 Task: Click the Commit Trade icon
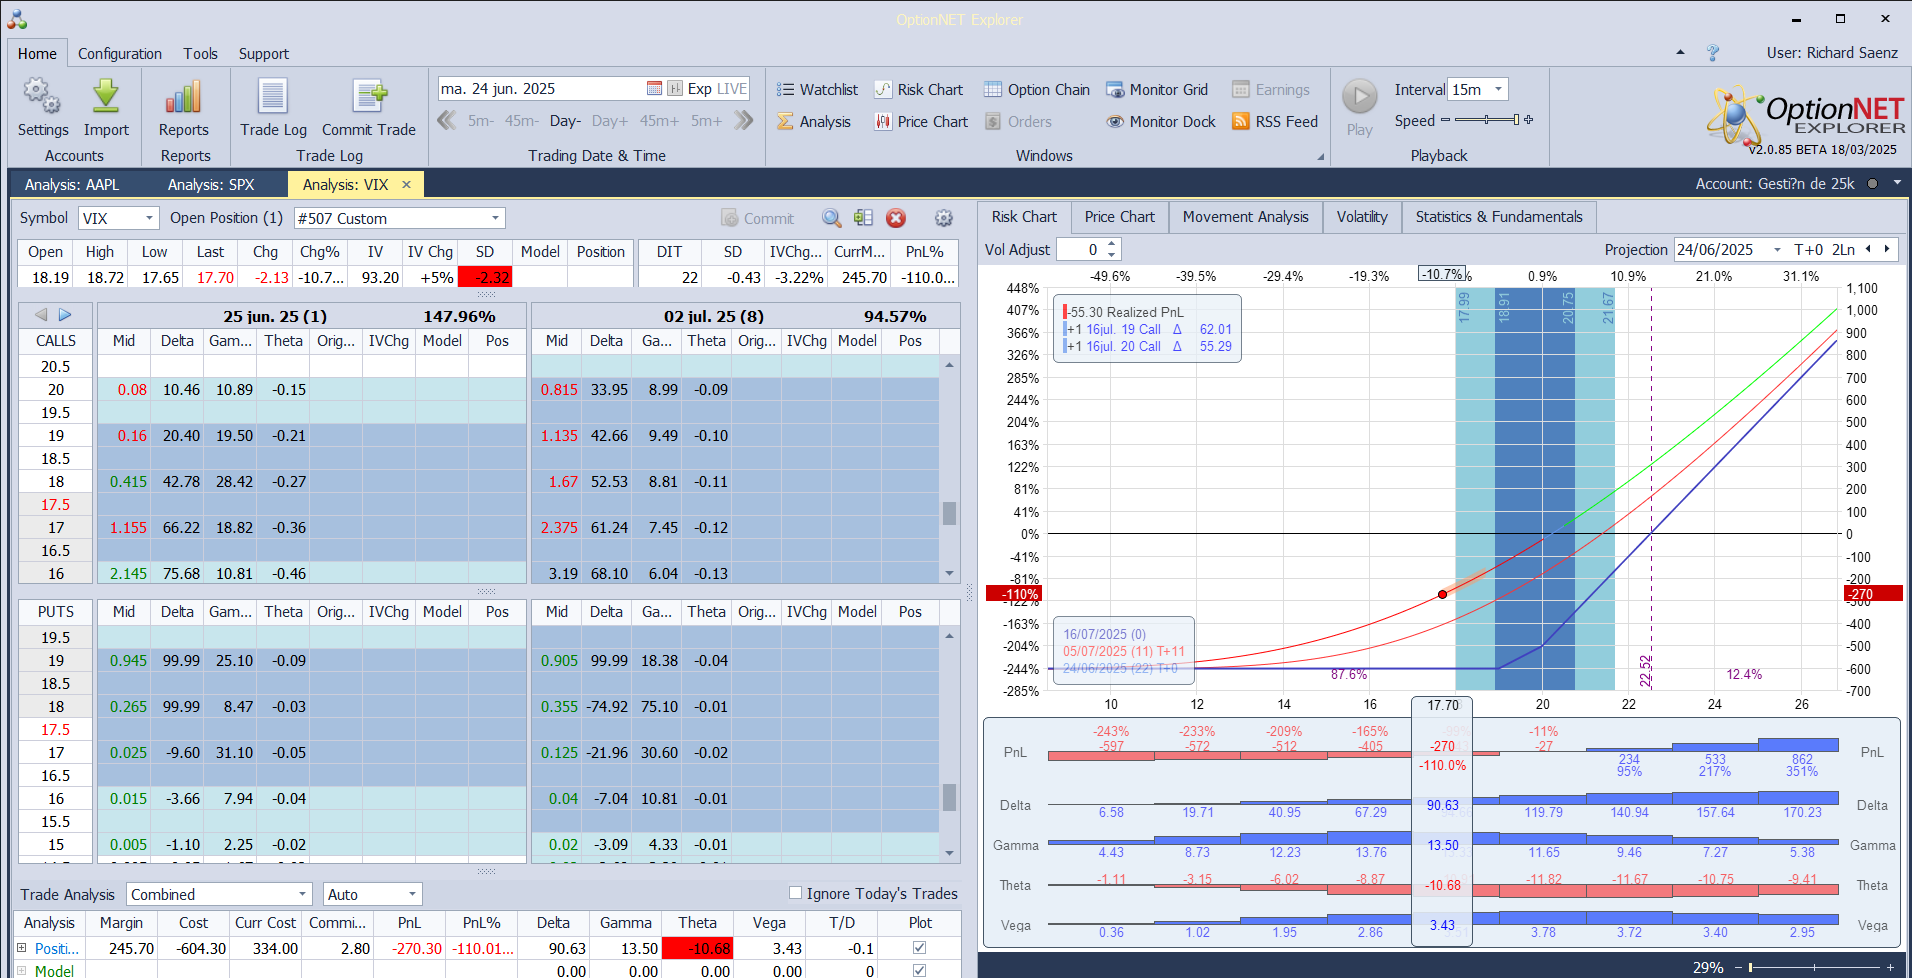click(369, 96)
